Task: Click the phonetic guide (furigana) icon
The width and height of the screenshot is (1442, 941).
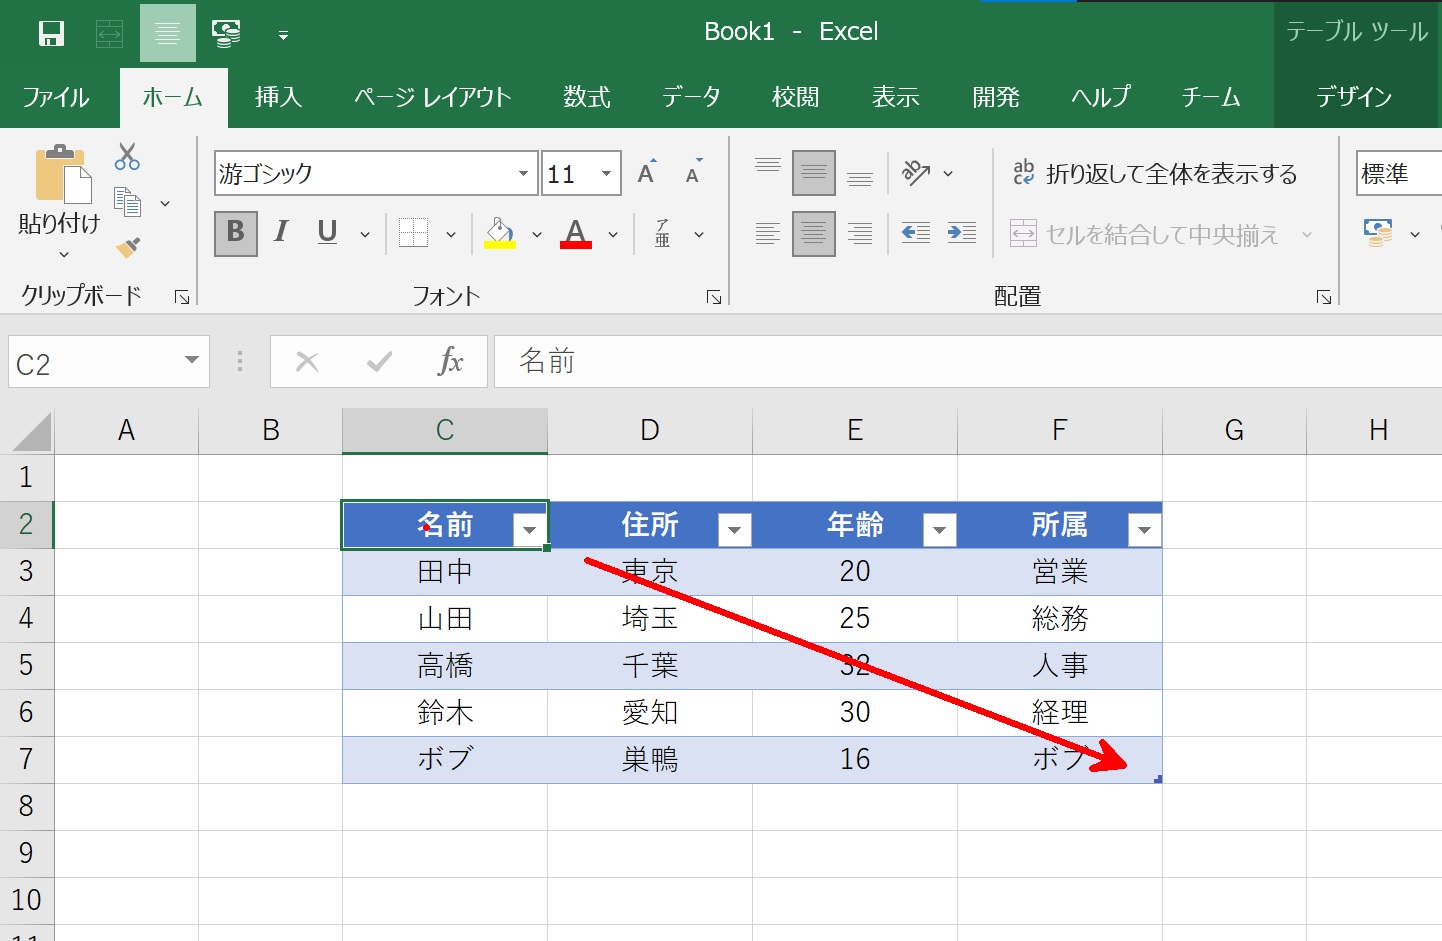Action: coord(663,233)
